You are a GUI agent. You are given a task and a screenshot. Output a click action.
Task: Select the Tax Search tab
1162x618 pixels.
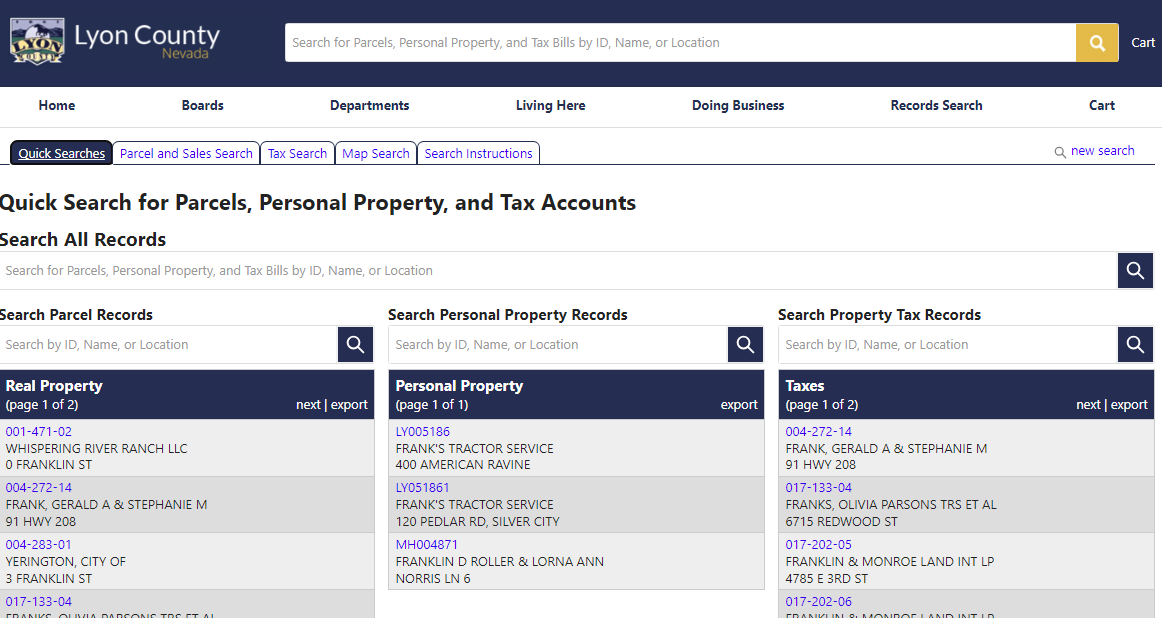coord(297,154)
